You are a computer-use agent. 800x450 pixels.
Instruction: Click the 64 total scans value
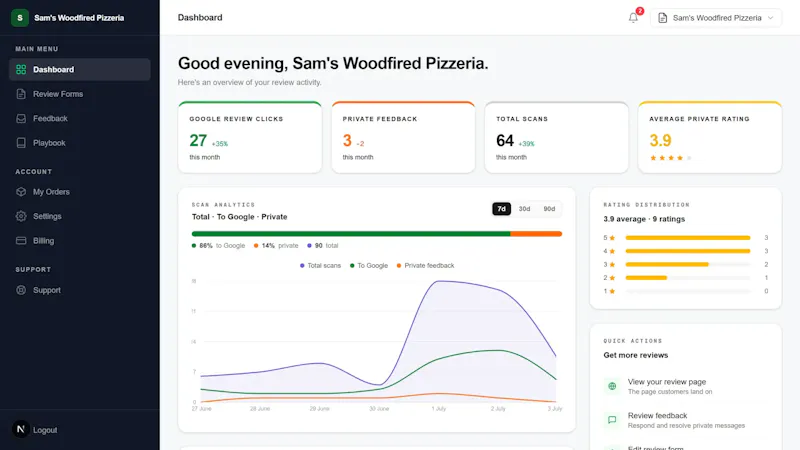pyautogui.click(x=505, y=140)
